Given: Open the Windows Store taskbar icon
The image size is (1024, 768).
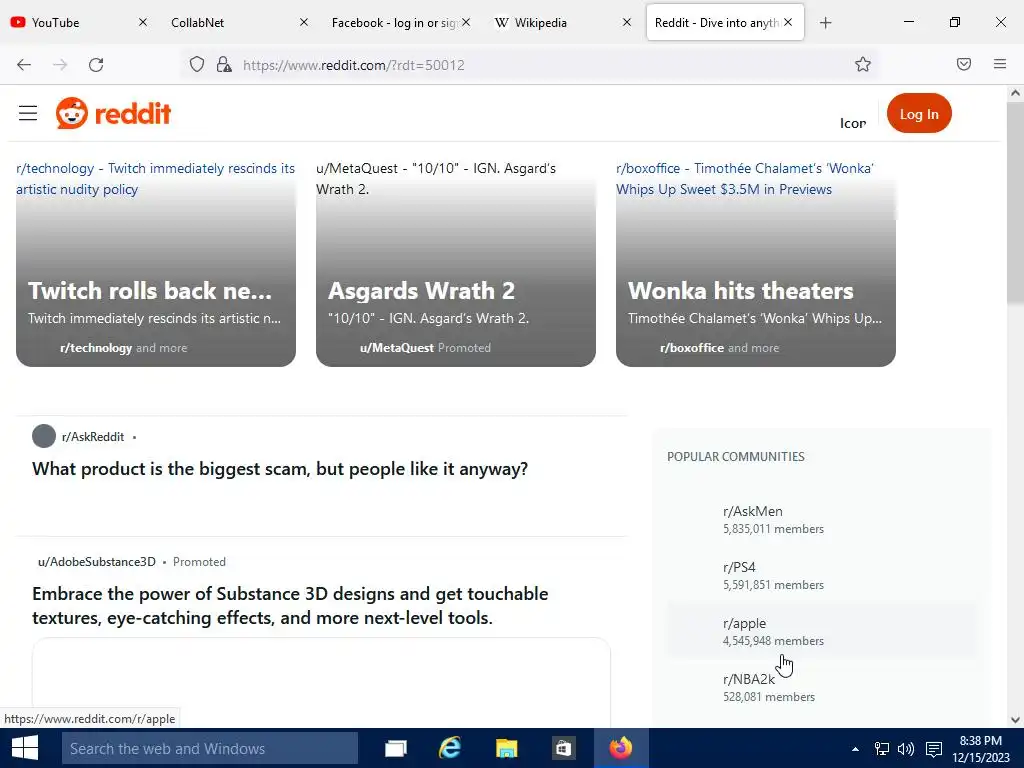Looking at the screenshot, I should (562, 748).
